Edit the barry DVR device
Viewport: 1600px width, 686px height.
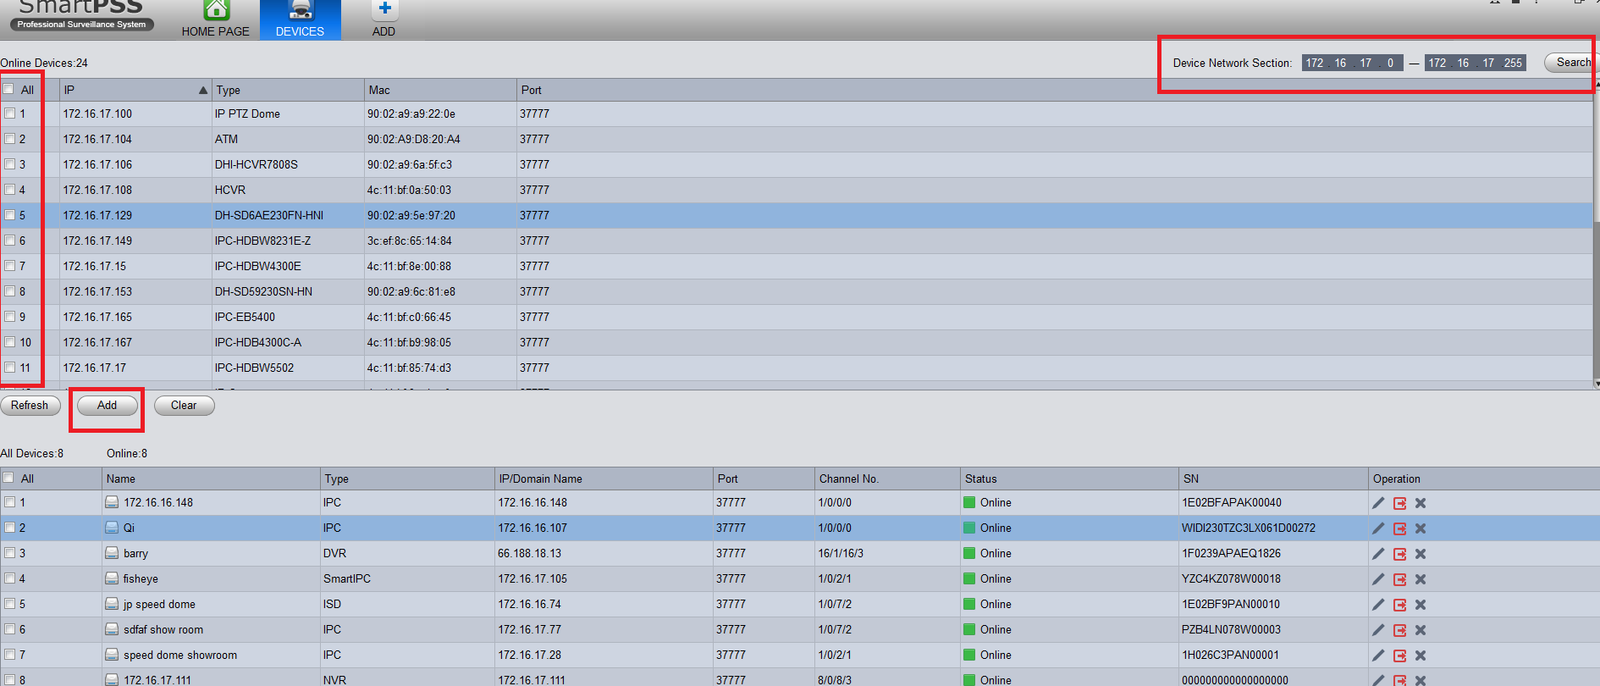coord(1378,554)
